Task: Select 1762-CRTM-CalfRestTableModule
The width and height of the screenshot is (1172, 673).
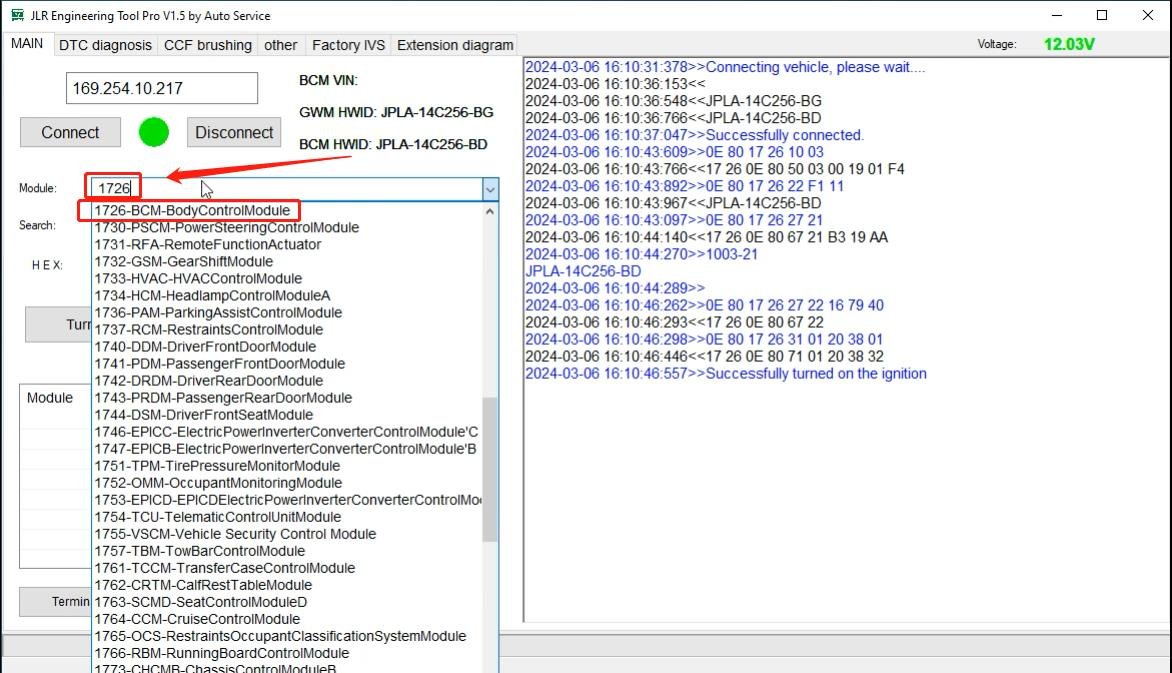Action: (287, 585)
